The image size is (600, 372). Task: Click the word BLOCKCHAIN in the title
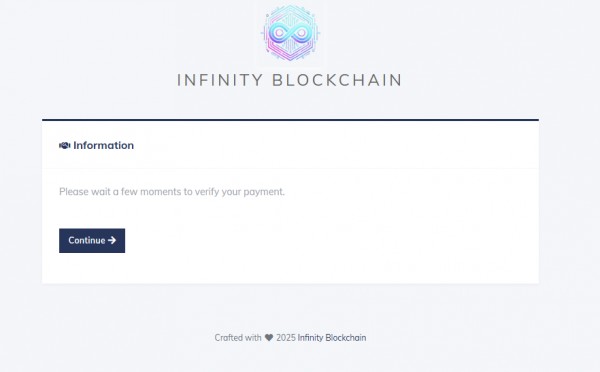click(x=337, y=80)
